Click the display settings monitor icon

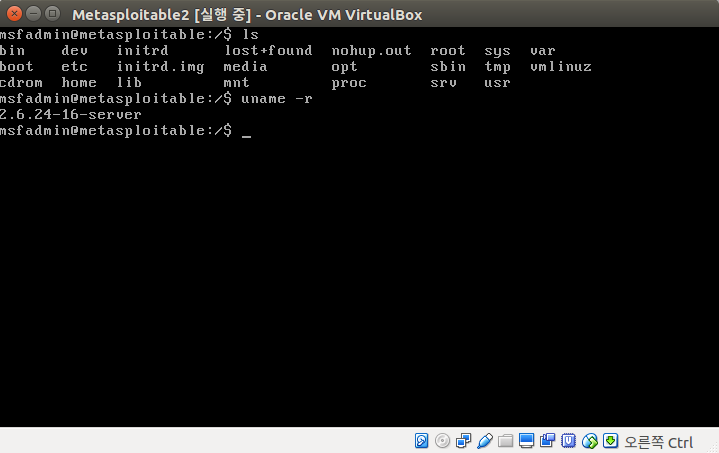[x=526, y=441]
